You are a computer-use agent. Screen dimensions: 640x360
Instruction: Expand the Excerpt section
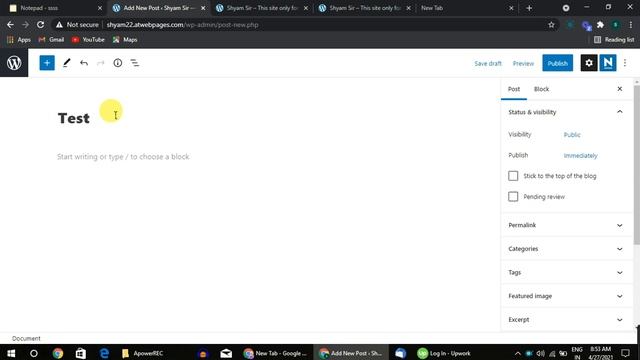click(567, 320)
